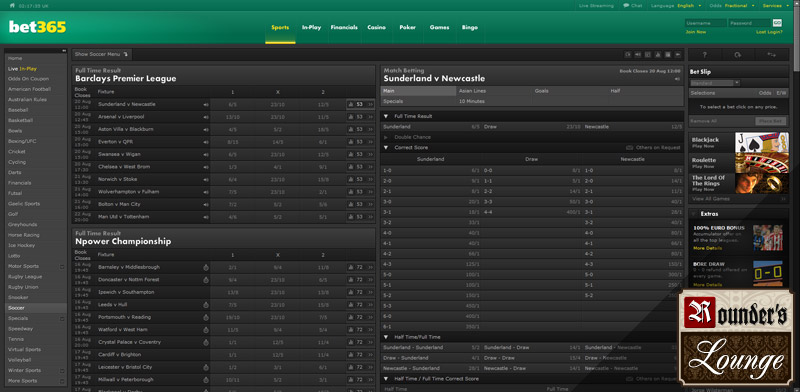Screen dimensions: 800x392
Task: Click audio icon for Sunderland v Newcastle row
Action: [206, 104]
